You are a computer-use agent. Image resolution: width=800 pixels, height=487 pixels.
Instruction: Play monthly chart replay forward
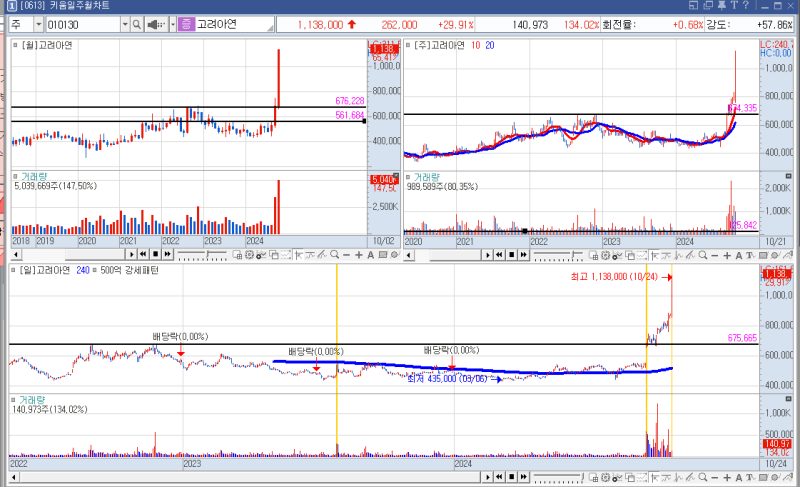(x=131, y=254)
